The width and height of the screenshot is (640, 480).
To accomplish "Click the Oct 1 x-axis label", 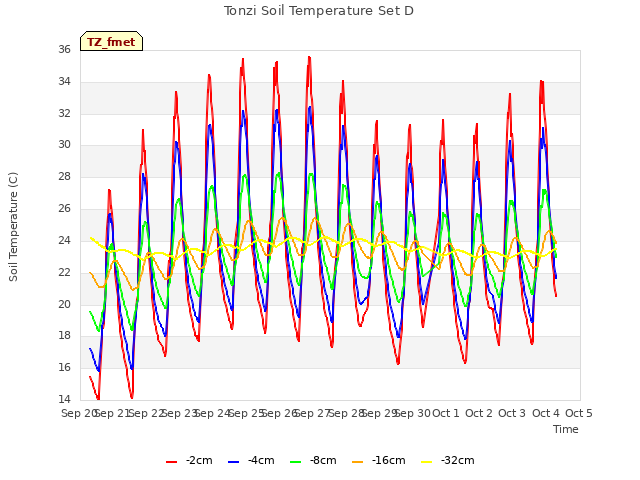I will click(x=446, y=413).
